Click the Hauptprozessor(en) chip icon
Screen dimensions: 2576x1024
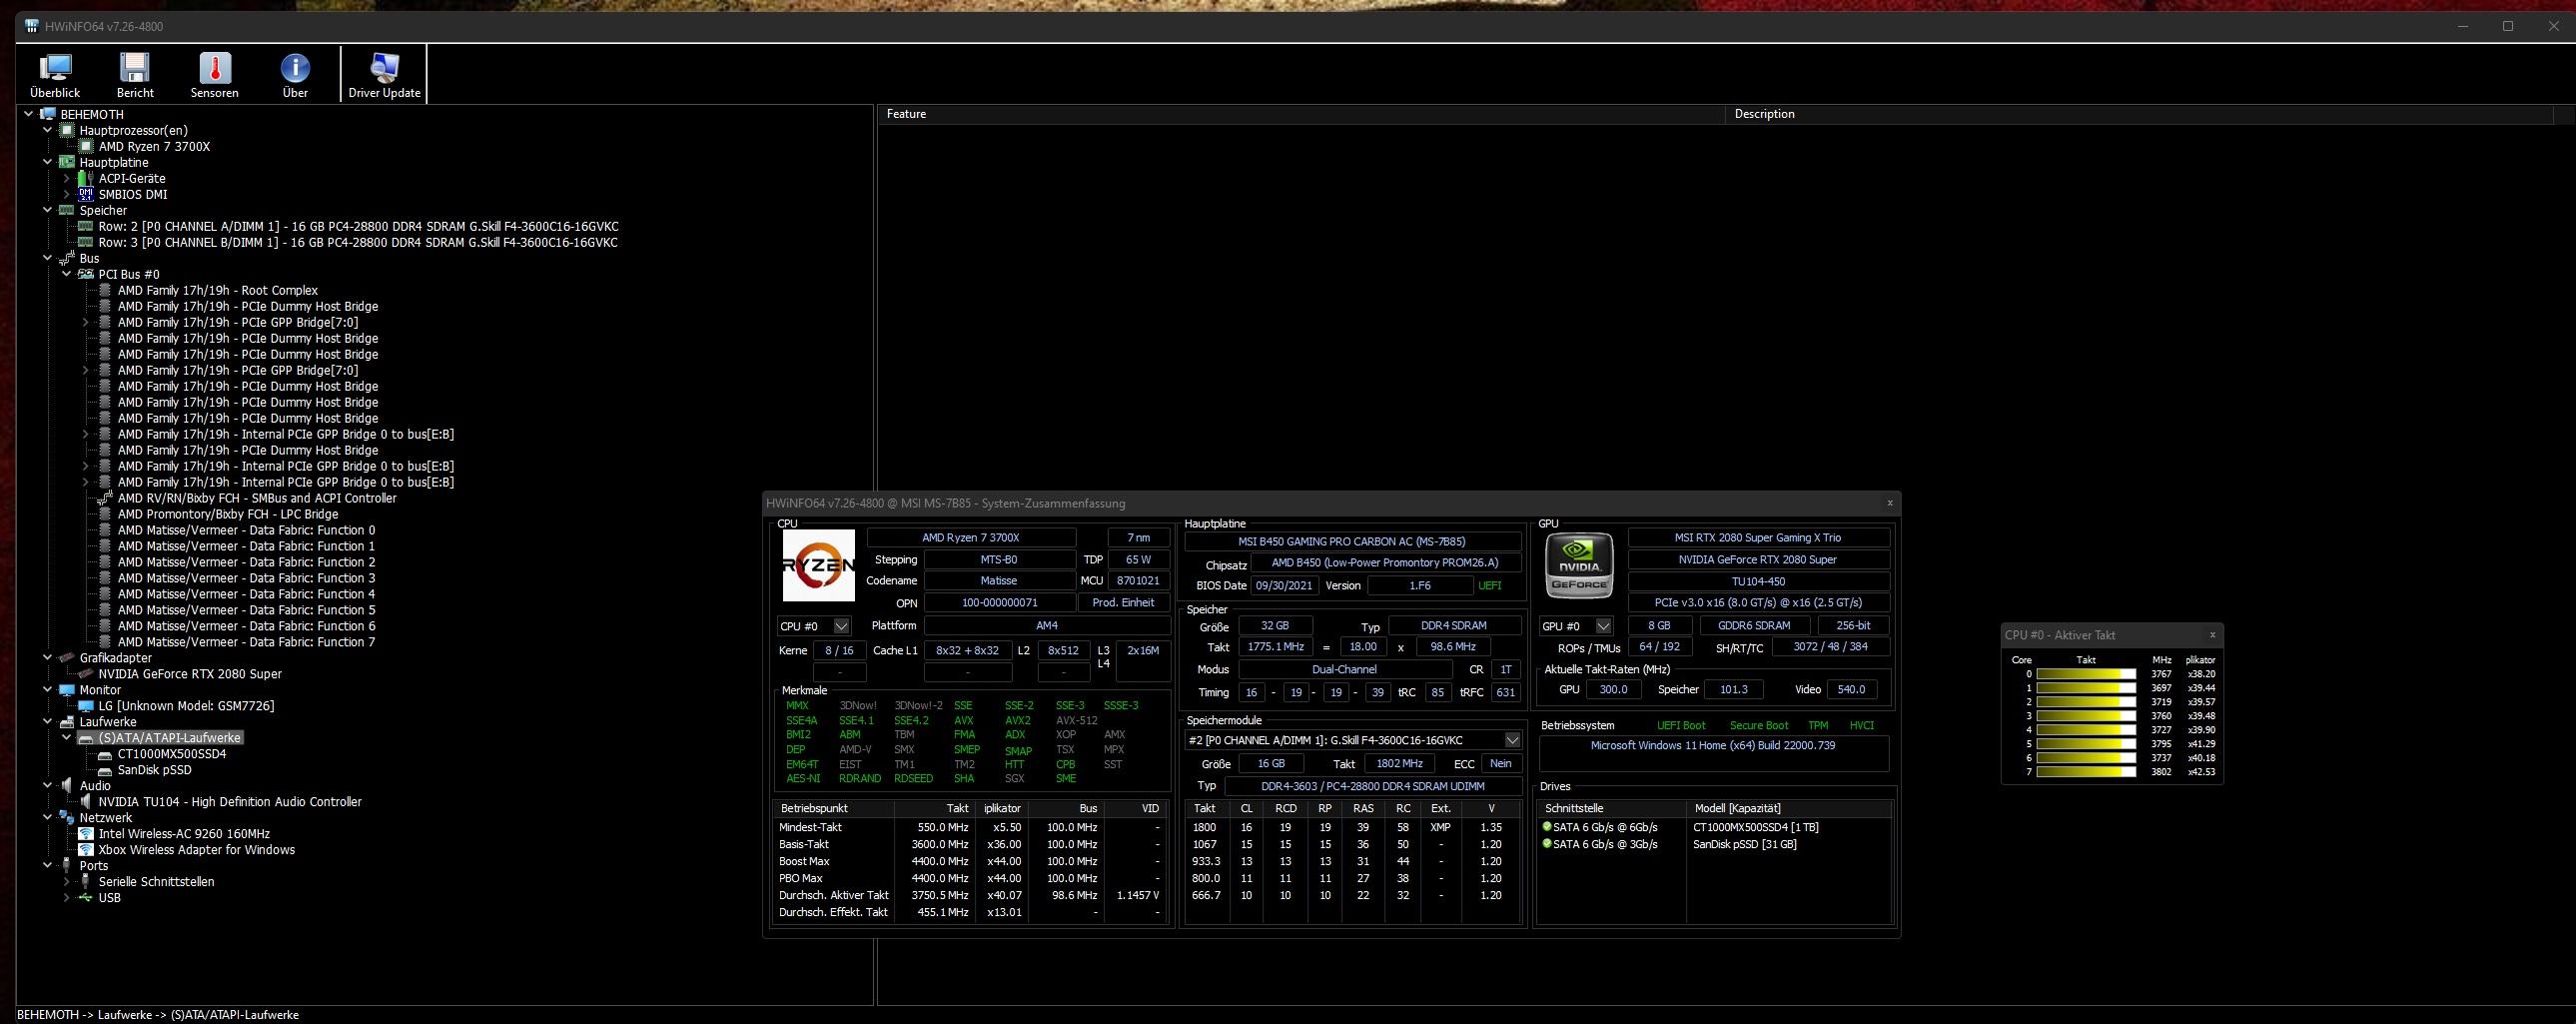coord(67,130)
